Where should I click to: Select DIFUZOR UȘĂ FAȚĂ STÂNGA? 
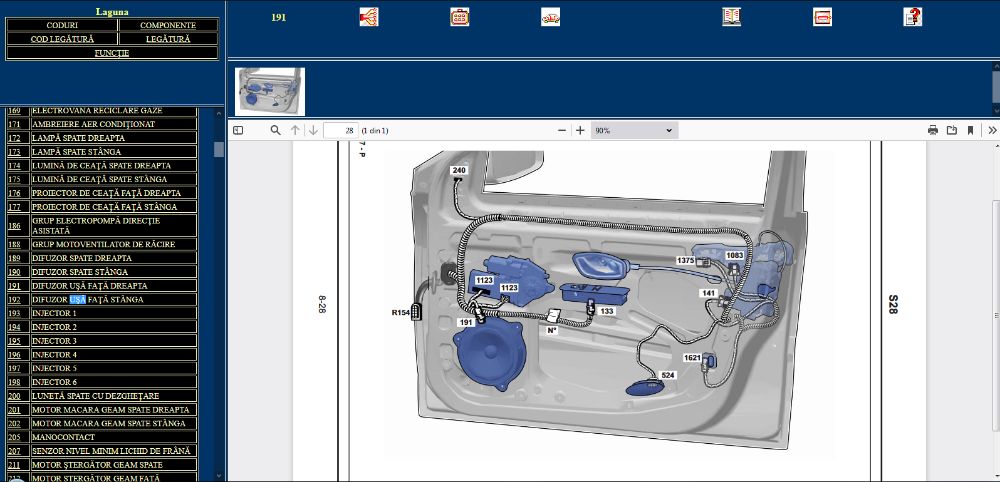click(114, 299)
